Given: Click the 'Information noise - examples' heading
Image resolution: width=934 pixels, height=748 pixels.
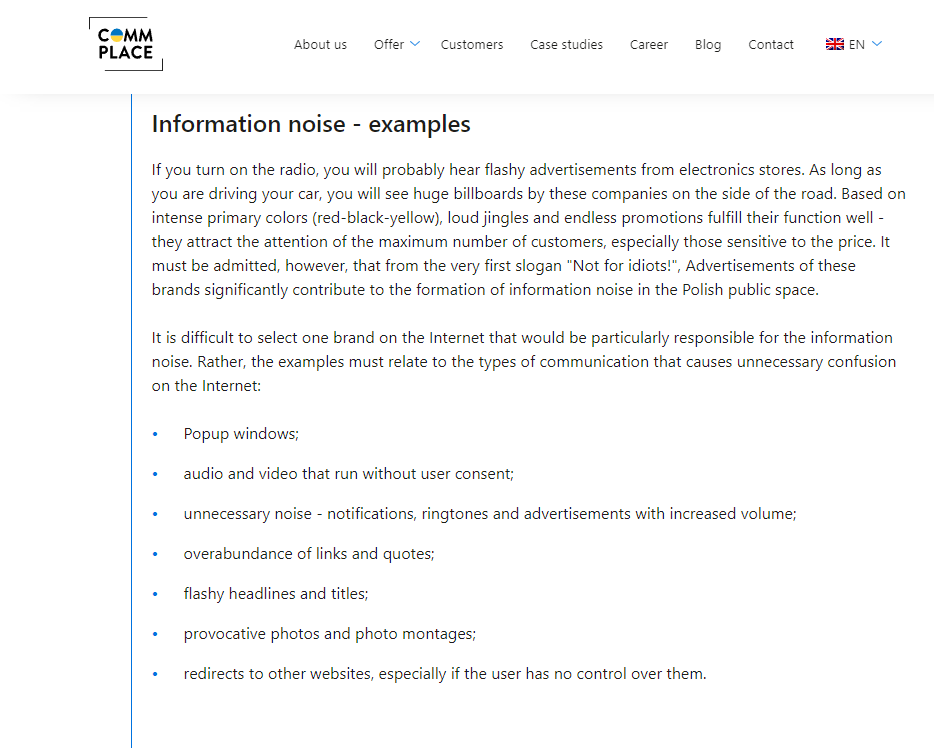Looking at the screenshot, I should click(311, 124).
